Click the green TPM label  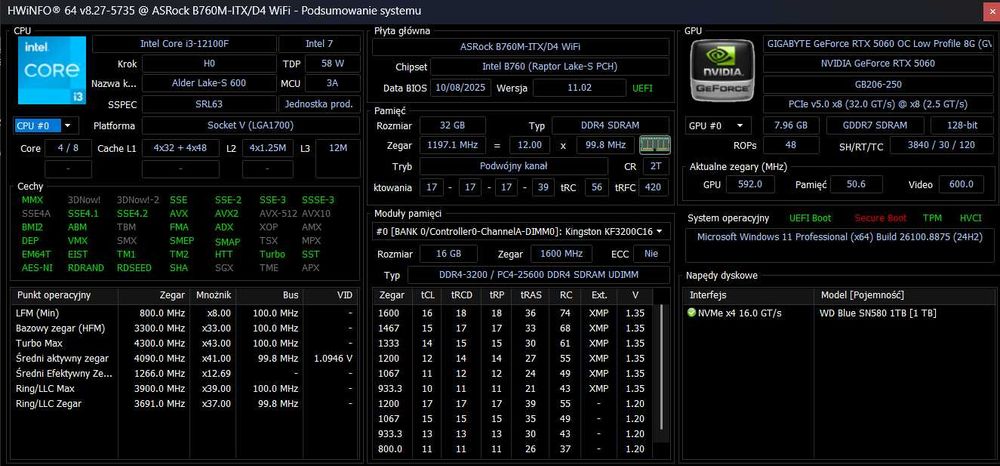932,218
